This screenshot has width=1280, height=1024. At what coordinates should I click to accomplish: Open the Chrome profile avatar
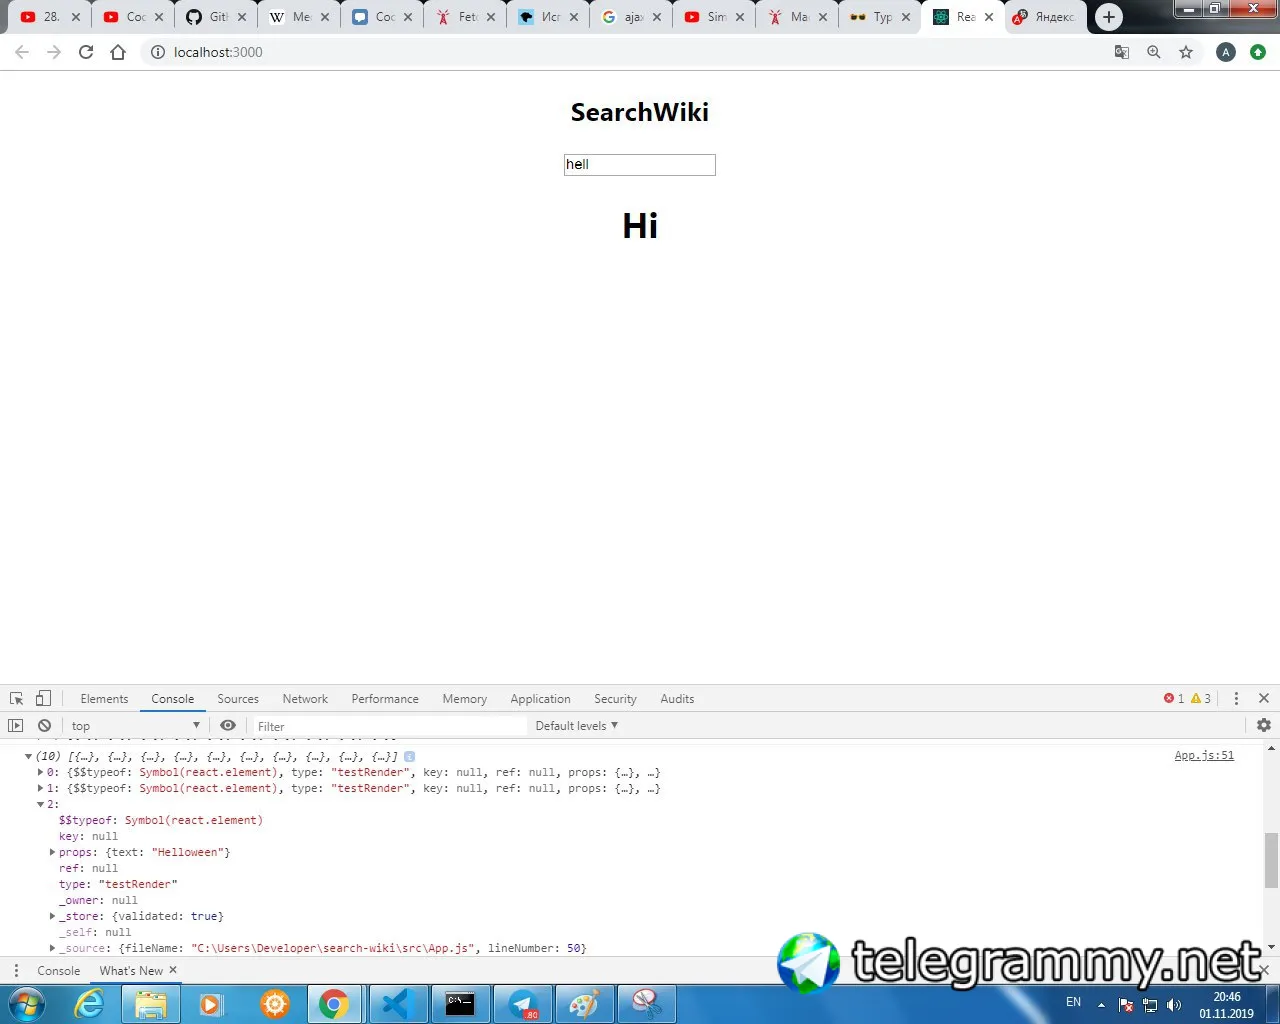[1226, 52]
